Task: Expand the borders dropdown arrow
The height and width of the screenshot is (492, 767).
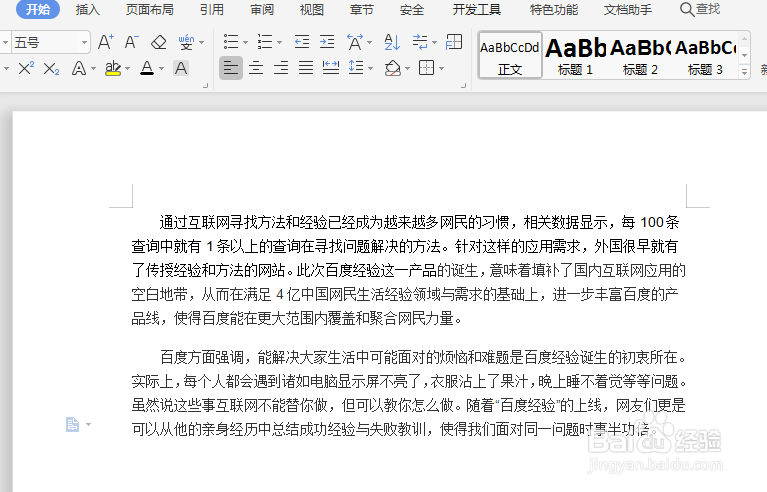Action: 441,68
